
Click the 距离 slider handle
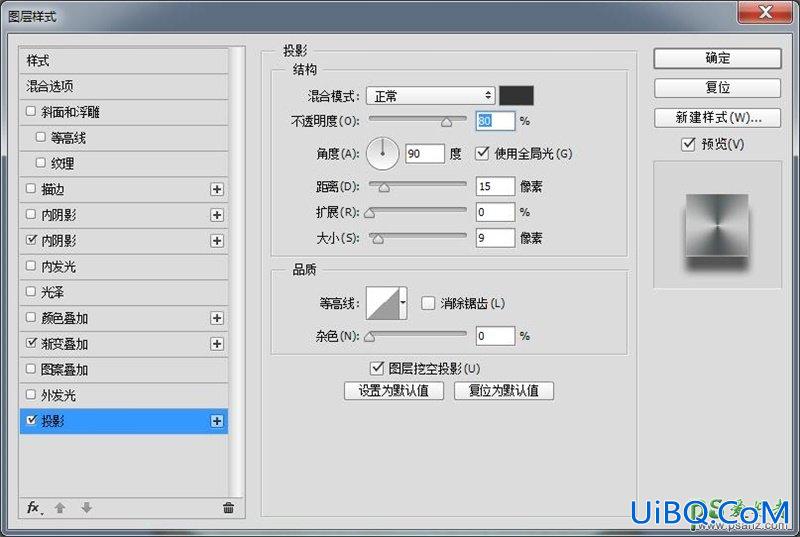tap(384, 187)
